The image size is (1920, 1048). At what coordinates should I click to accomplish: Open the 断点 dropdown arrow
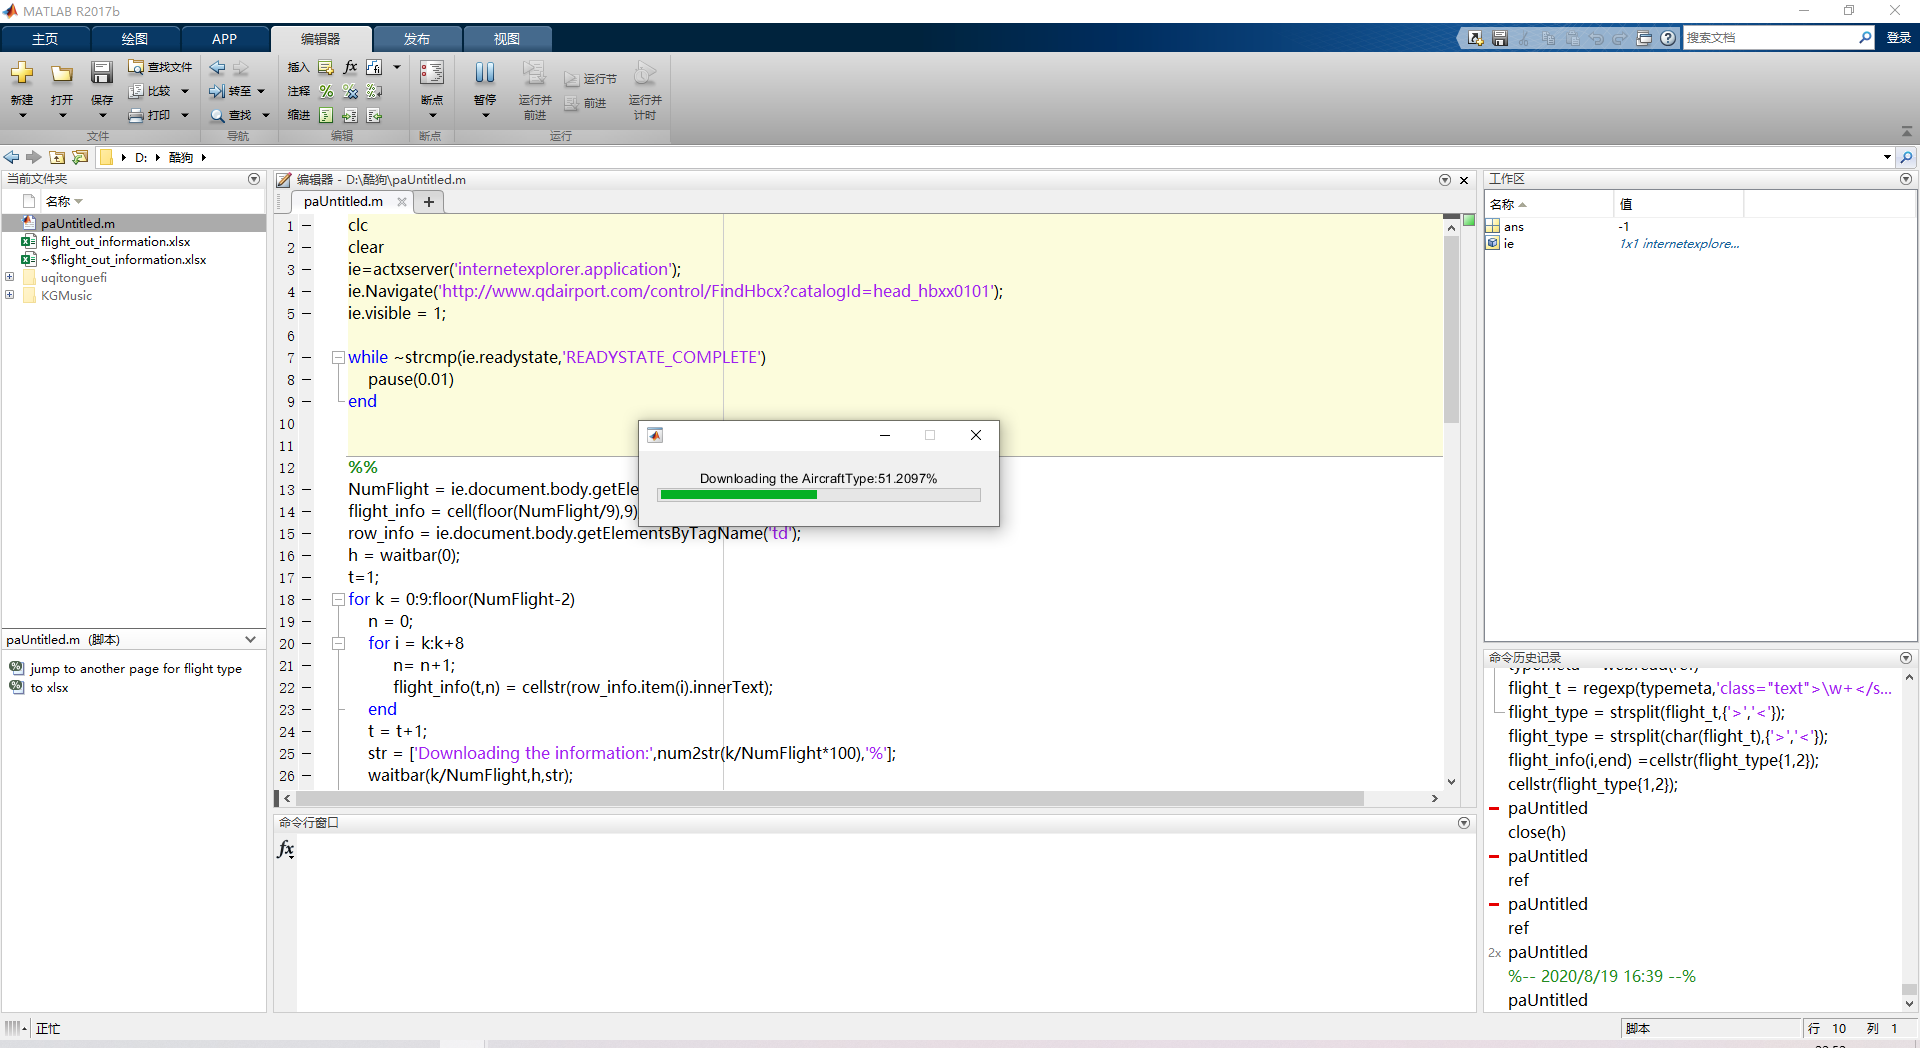[x=432, y=115]
